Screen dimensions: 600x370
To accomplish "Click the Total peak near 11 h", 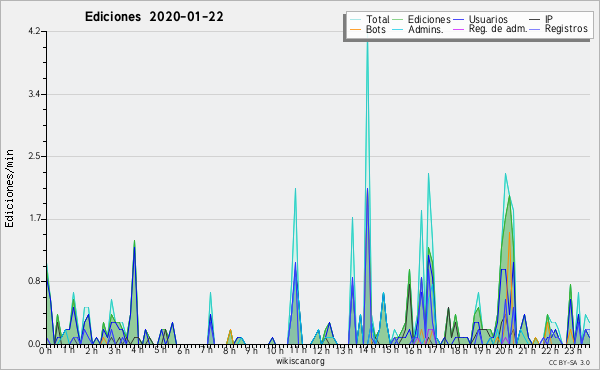I will [295, 189].
